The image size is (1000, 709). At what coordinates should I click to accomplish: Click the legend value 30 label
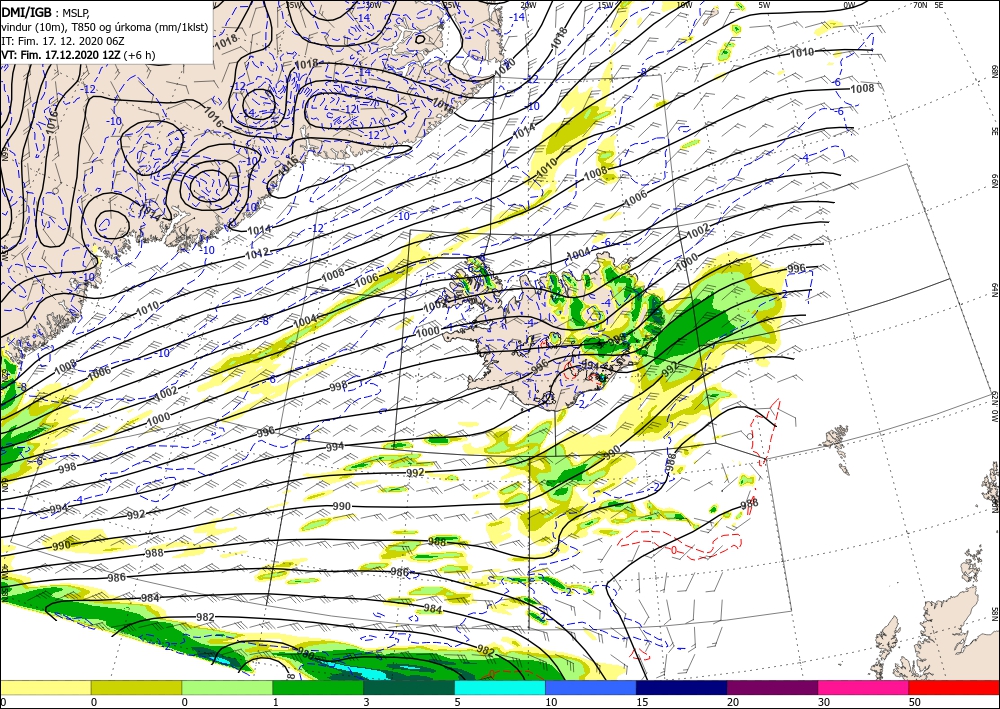[823, 702]
